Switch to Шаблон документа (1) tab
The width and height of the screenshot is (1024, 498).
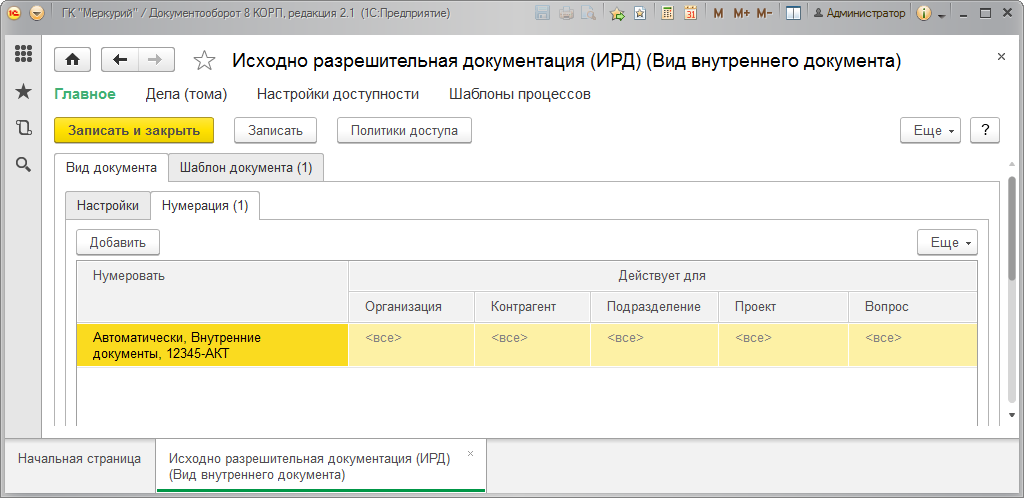[246, 167]
